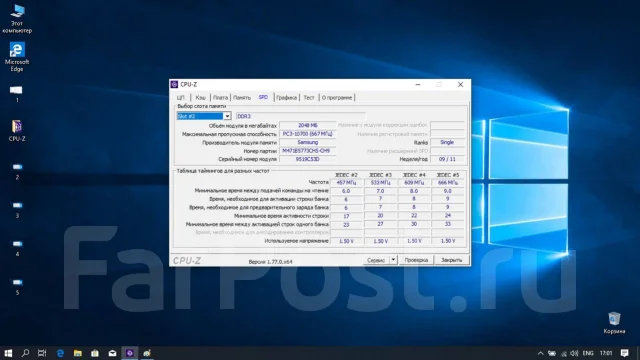Click the taskbar icon right of CPU-Z
Image resolution: width=640 pixels, height=360 pixels.
147,353
